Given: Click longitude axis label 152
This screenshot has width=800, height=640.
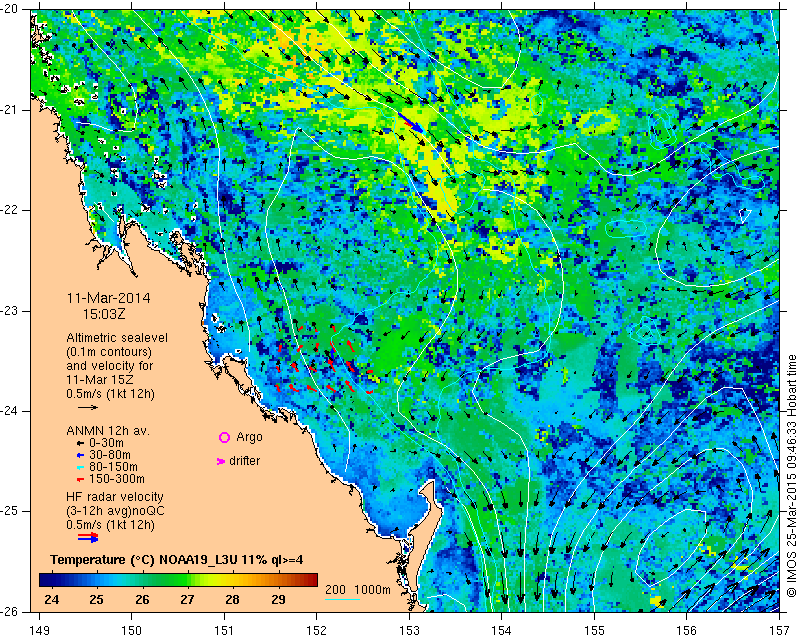Looking at the screenshot, I should point(316,631).
